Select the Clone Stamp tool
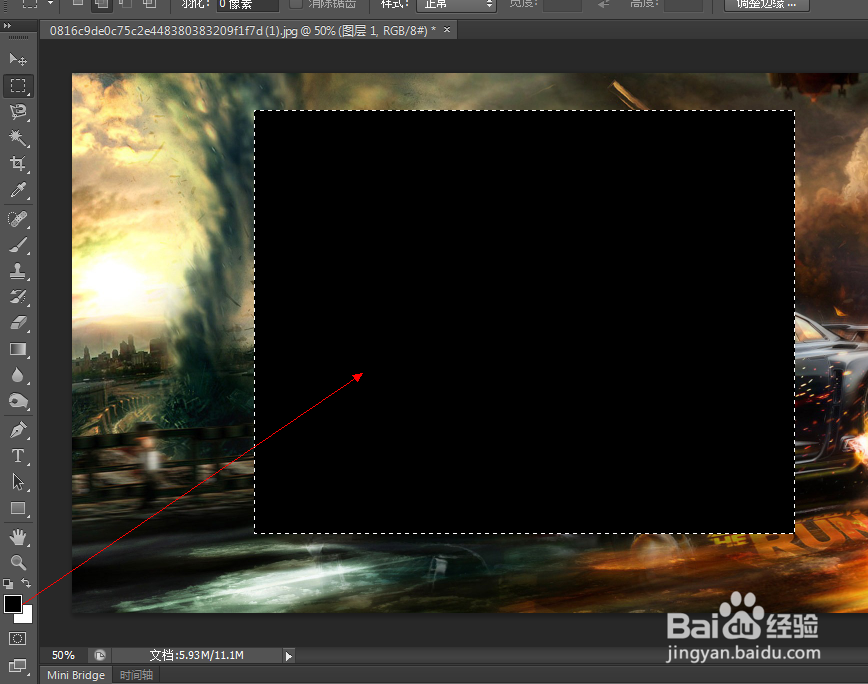The width and height of the screenshot is (868, 684). tap(18, 271)
